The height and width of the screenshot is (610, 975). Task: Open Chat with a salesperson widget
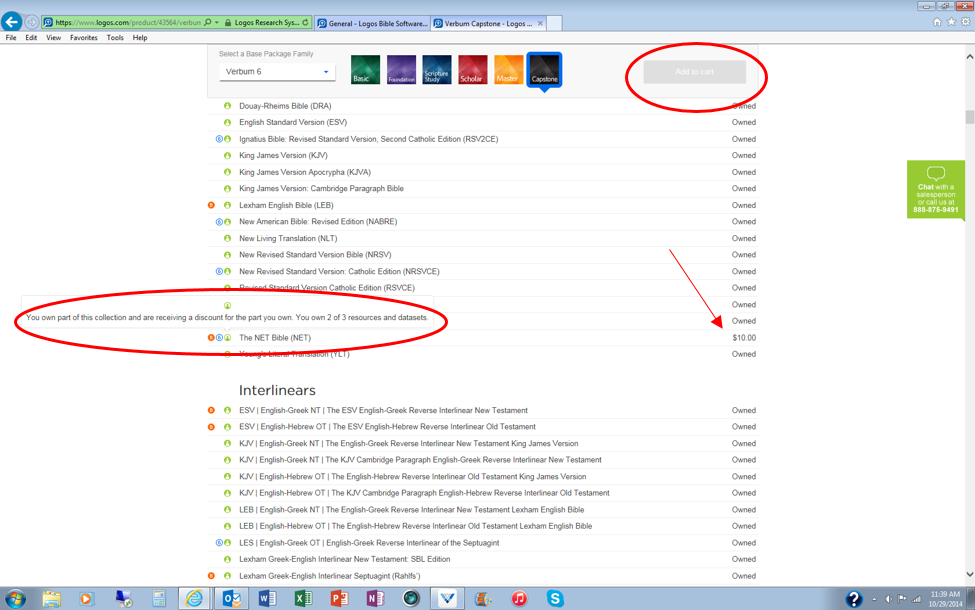tap(935, 190)
